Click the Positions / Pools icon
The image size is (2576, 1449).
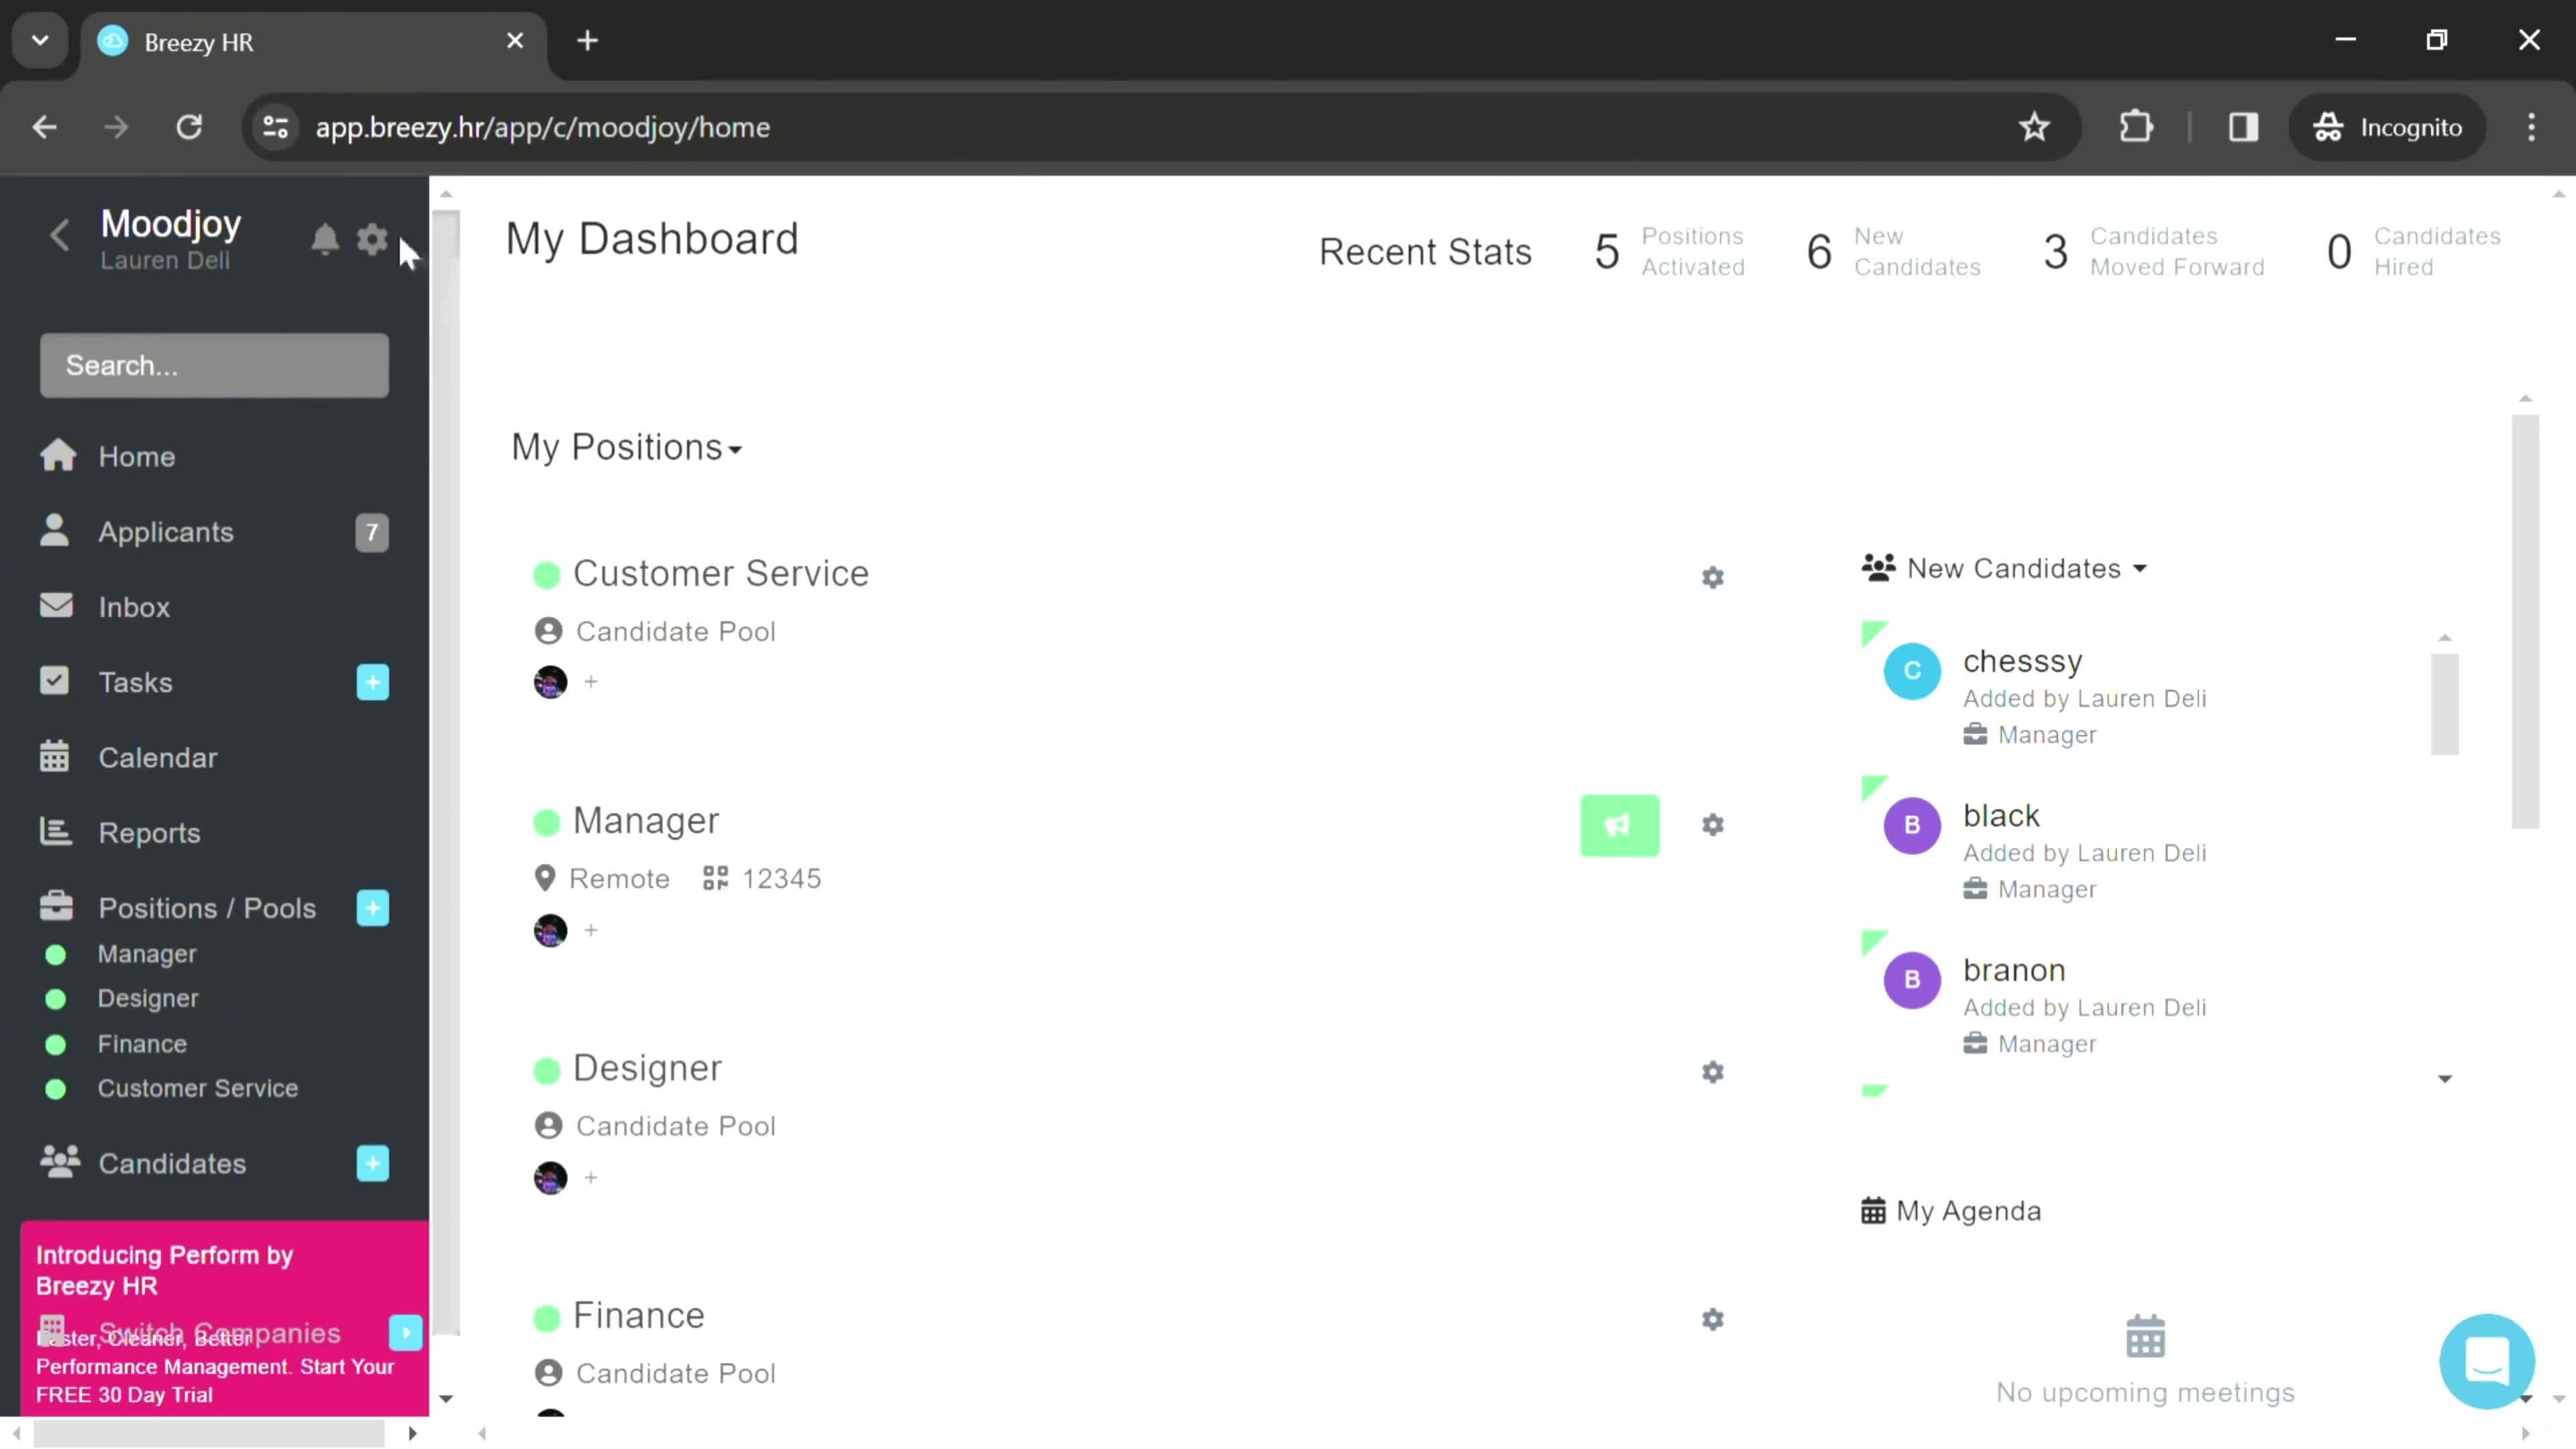point(56,908)
